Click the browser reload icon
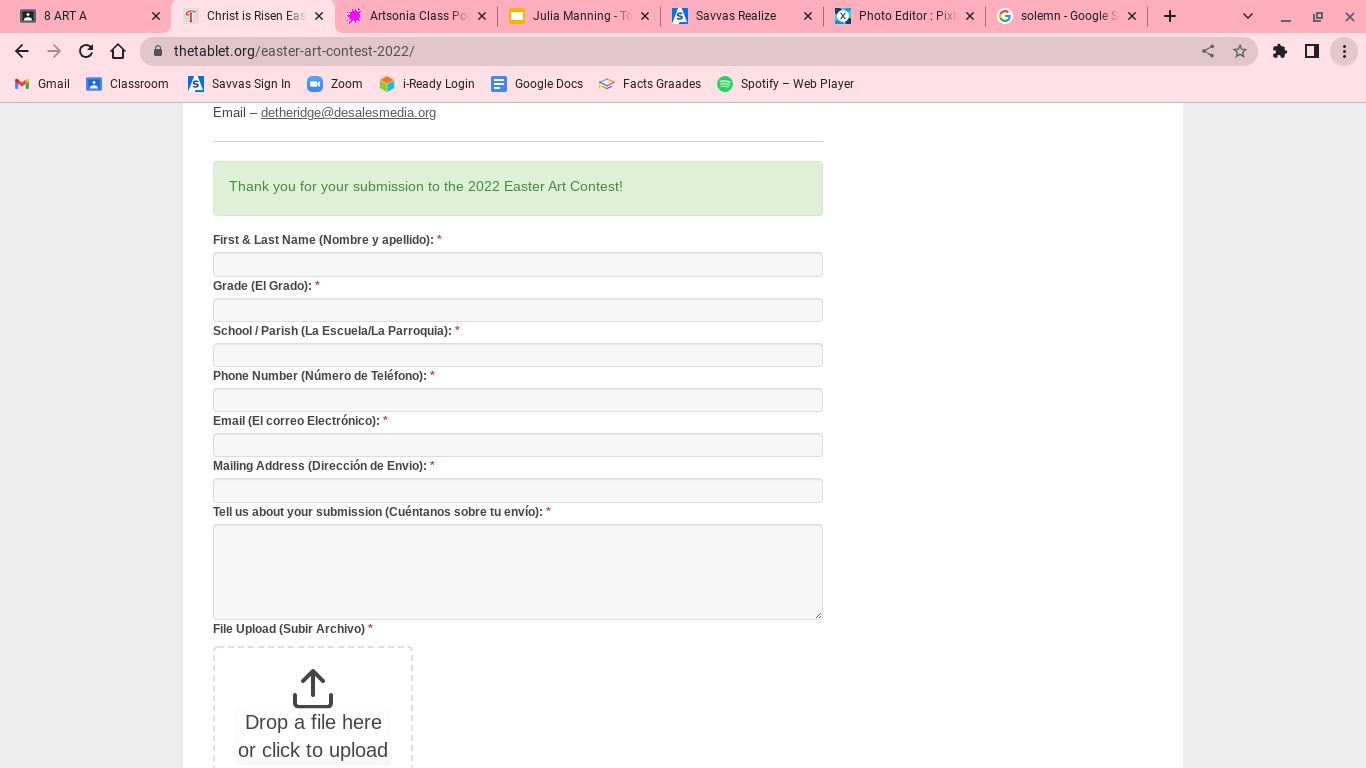 [x=86, y=51]
